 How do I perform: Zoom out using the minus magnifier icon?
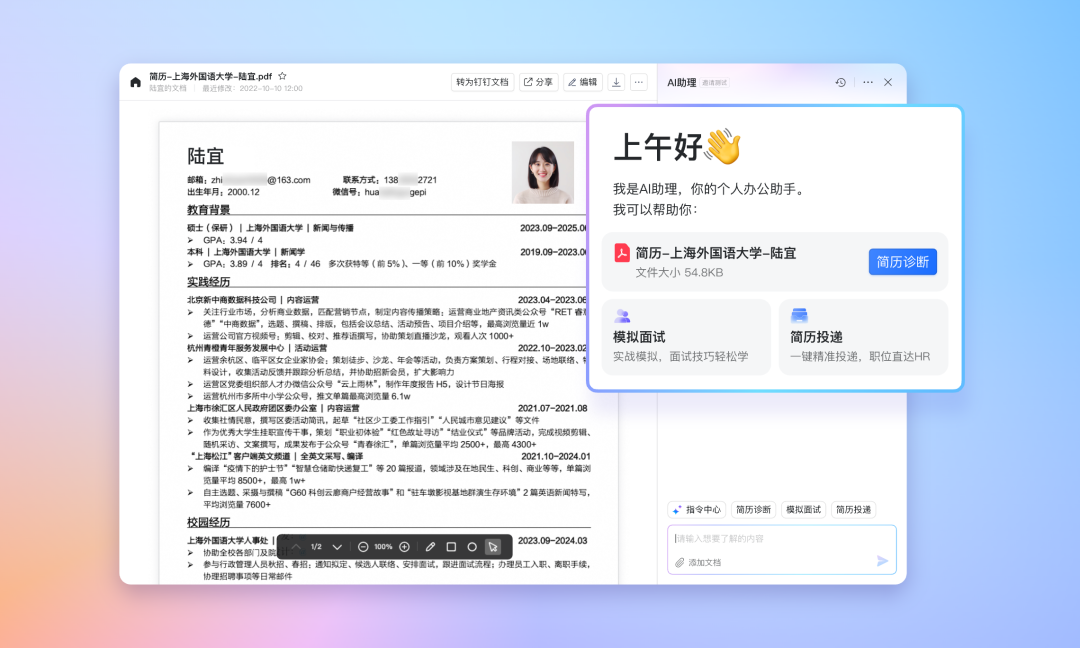(x=363, y=547)
